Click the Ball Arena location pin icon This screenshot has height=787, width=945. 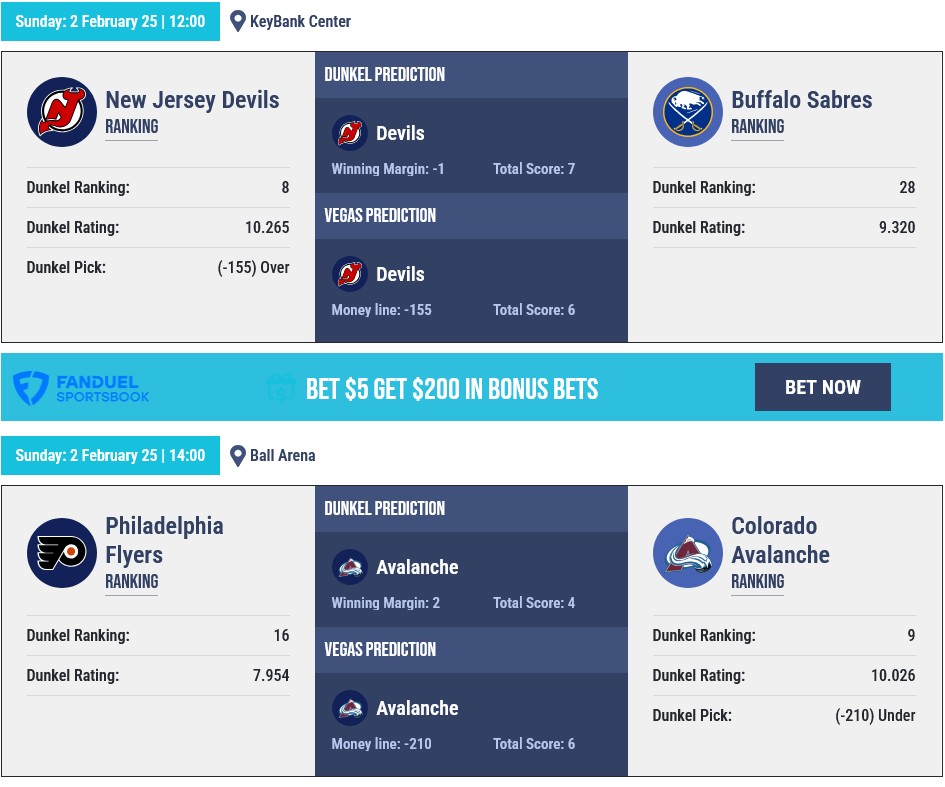tap(238, 456)
